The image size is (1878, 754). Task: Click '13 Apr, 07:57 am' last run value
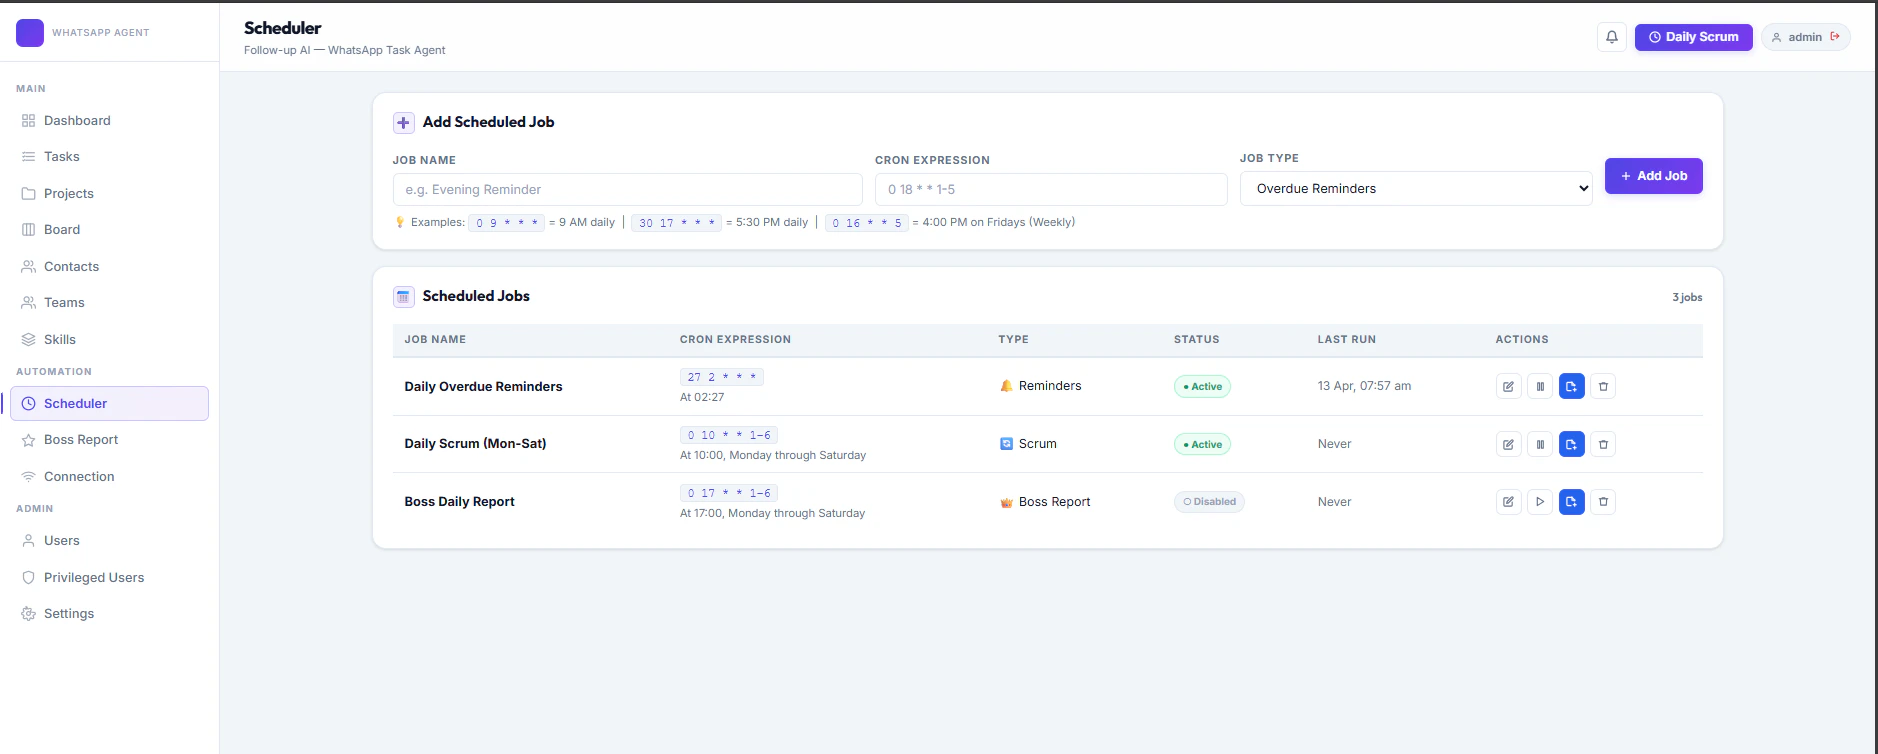1364,386
